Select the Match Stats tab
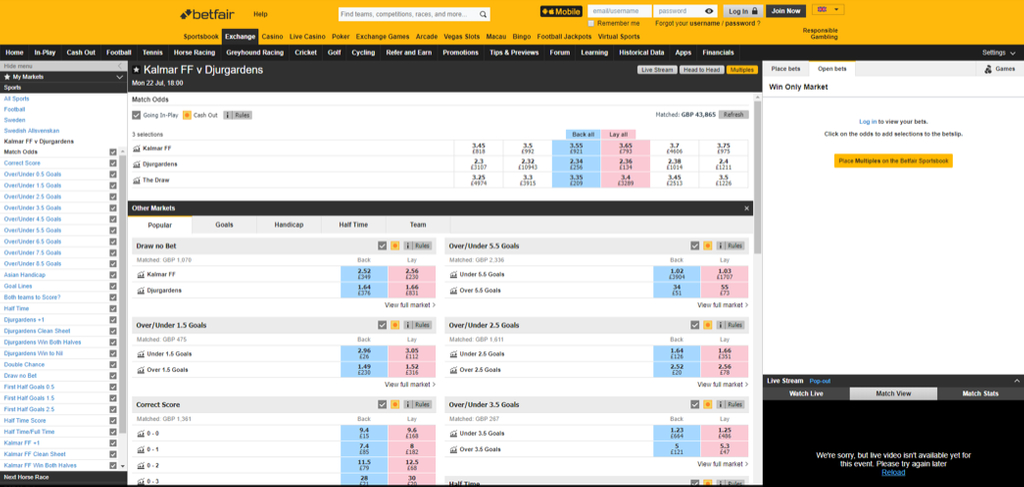The width and height of the screenshot is (1024, 487). coord(980,394)
